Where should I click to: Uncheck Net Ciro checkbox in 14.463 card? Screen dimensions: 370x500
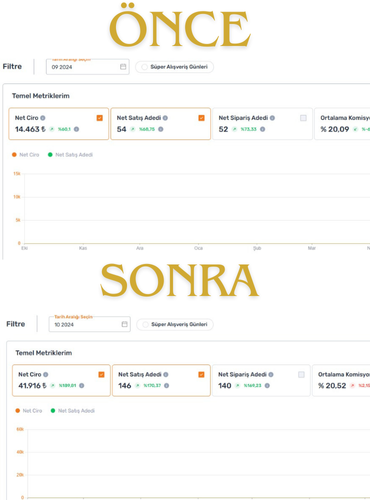coord(100,118)
